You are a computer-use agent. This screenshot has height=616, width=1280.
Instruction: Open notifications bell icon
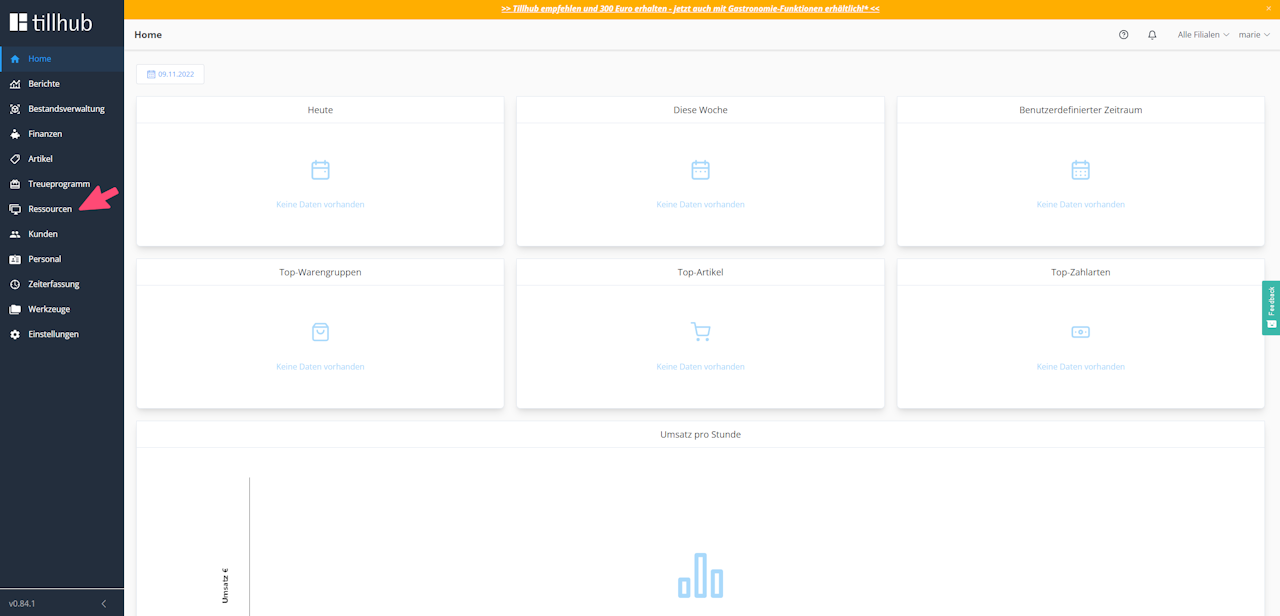click(1152, 35)
